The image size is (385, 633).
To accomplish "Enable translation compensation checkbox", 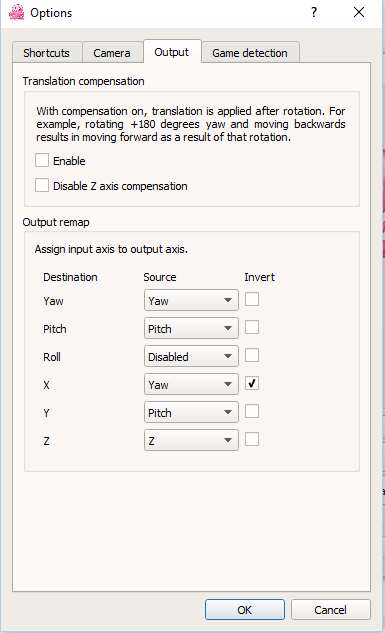I will (42, 160).
